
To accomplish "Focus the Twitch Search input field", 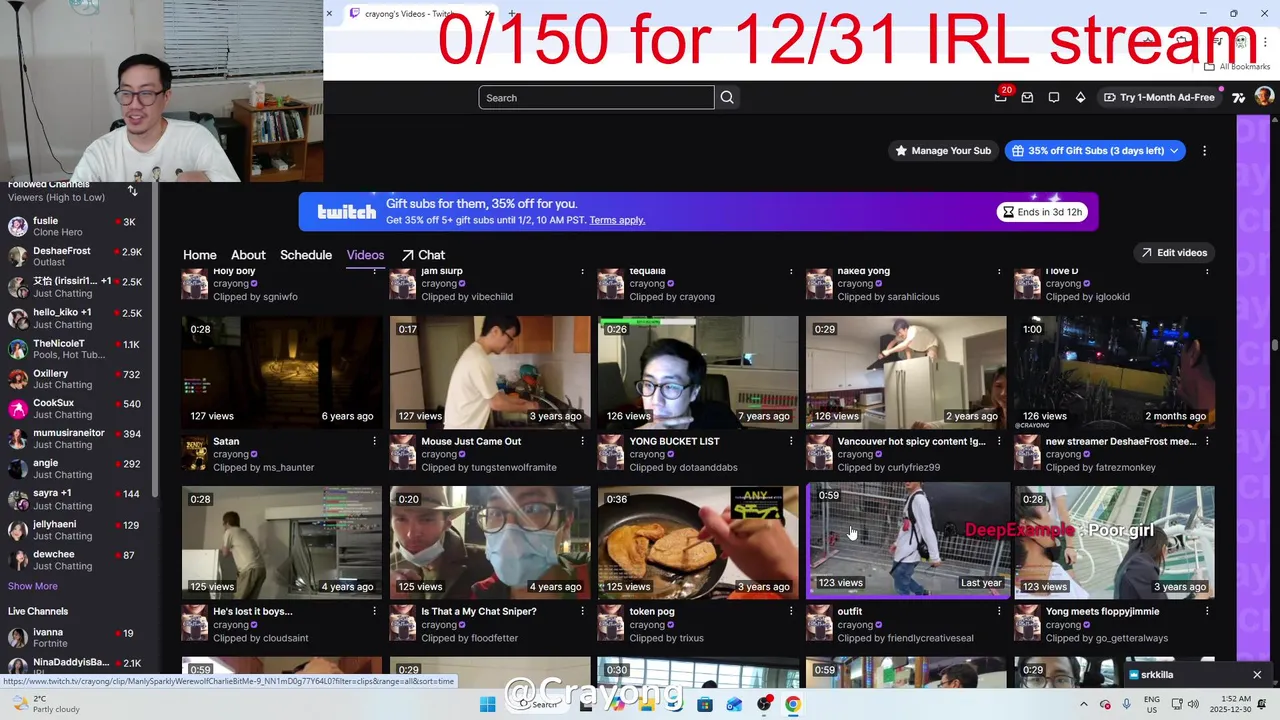I will [596, 97].
